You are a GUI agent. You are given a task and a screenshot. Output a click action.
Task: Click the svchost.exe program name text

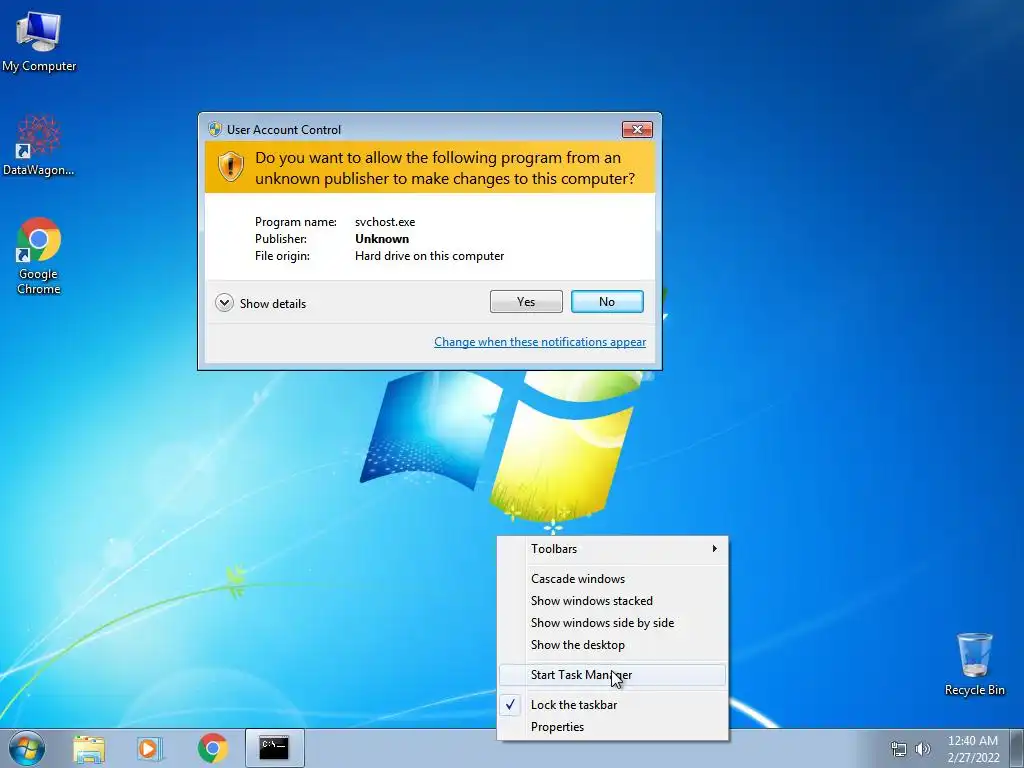coord(385,222)
